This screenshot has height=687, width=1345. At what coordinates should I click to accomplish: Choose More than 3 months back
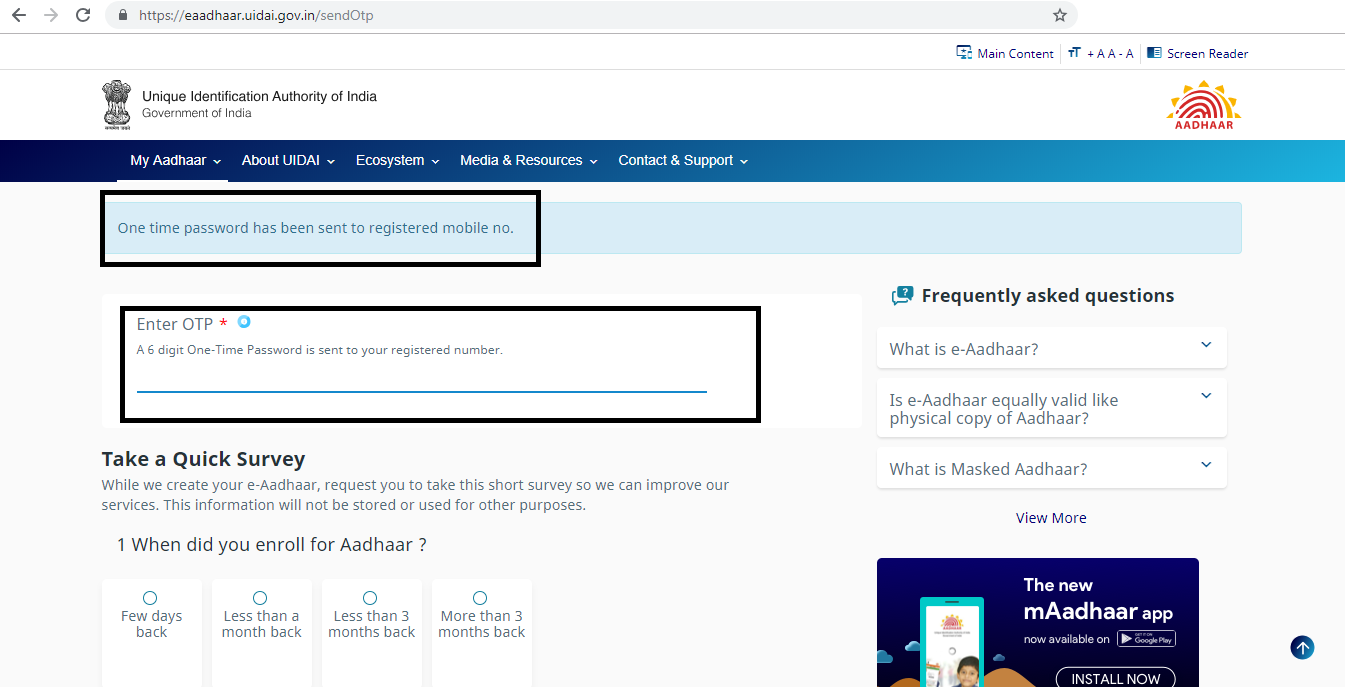[x=481, y=597]
